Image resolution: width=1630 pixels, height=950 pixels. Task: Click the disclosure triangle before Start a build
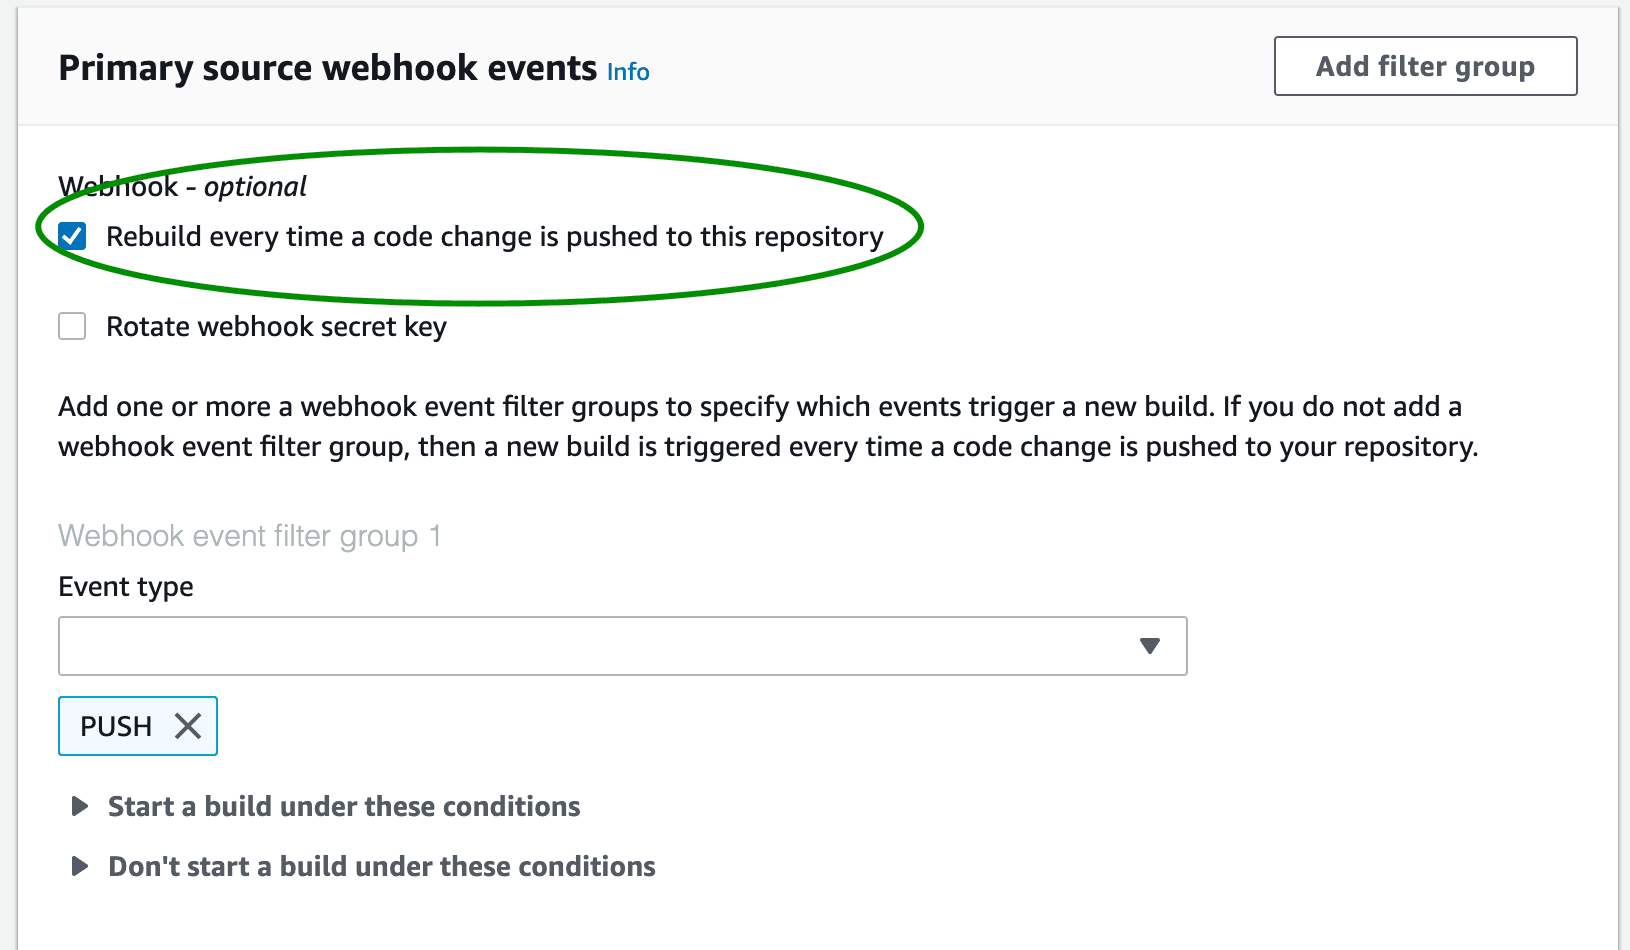click(79, 806)
